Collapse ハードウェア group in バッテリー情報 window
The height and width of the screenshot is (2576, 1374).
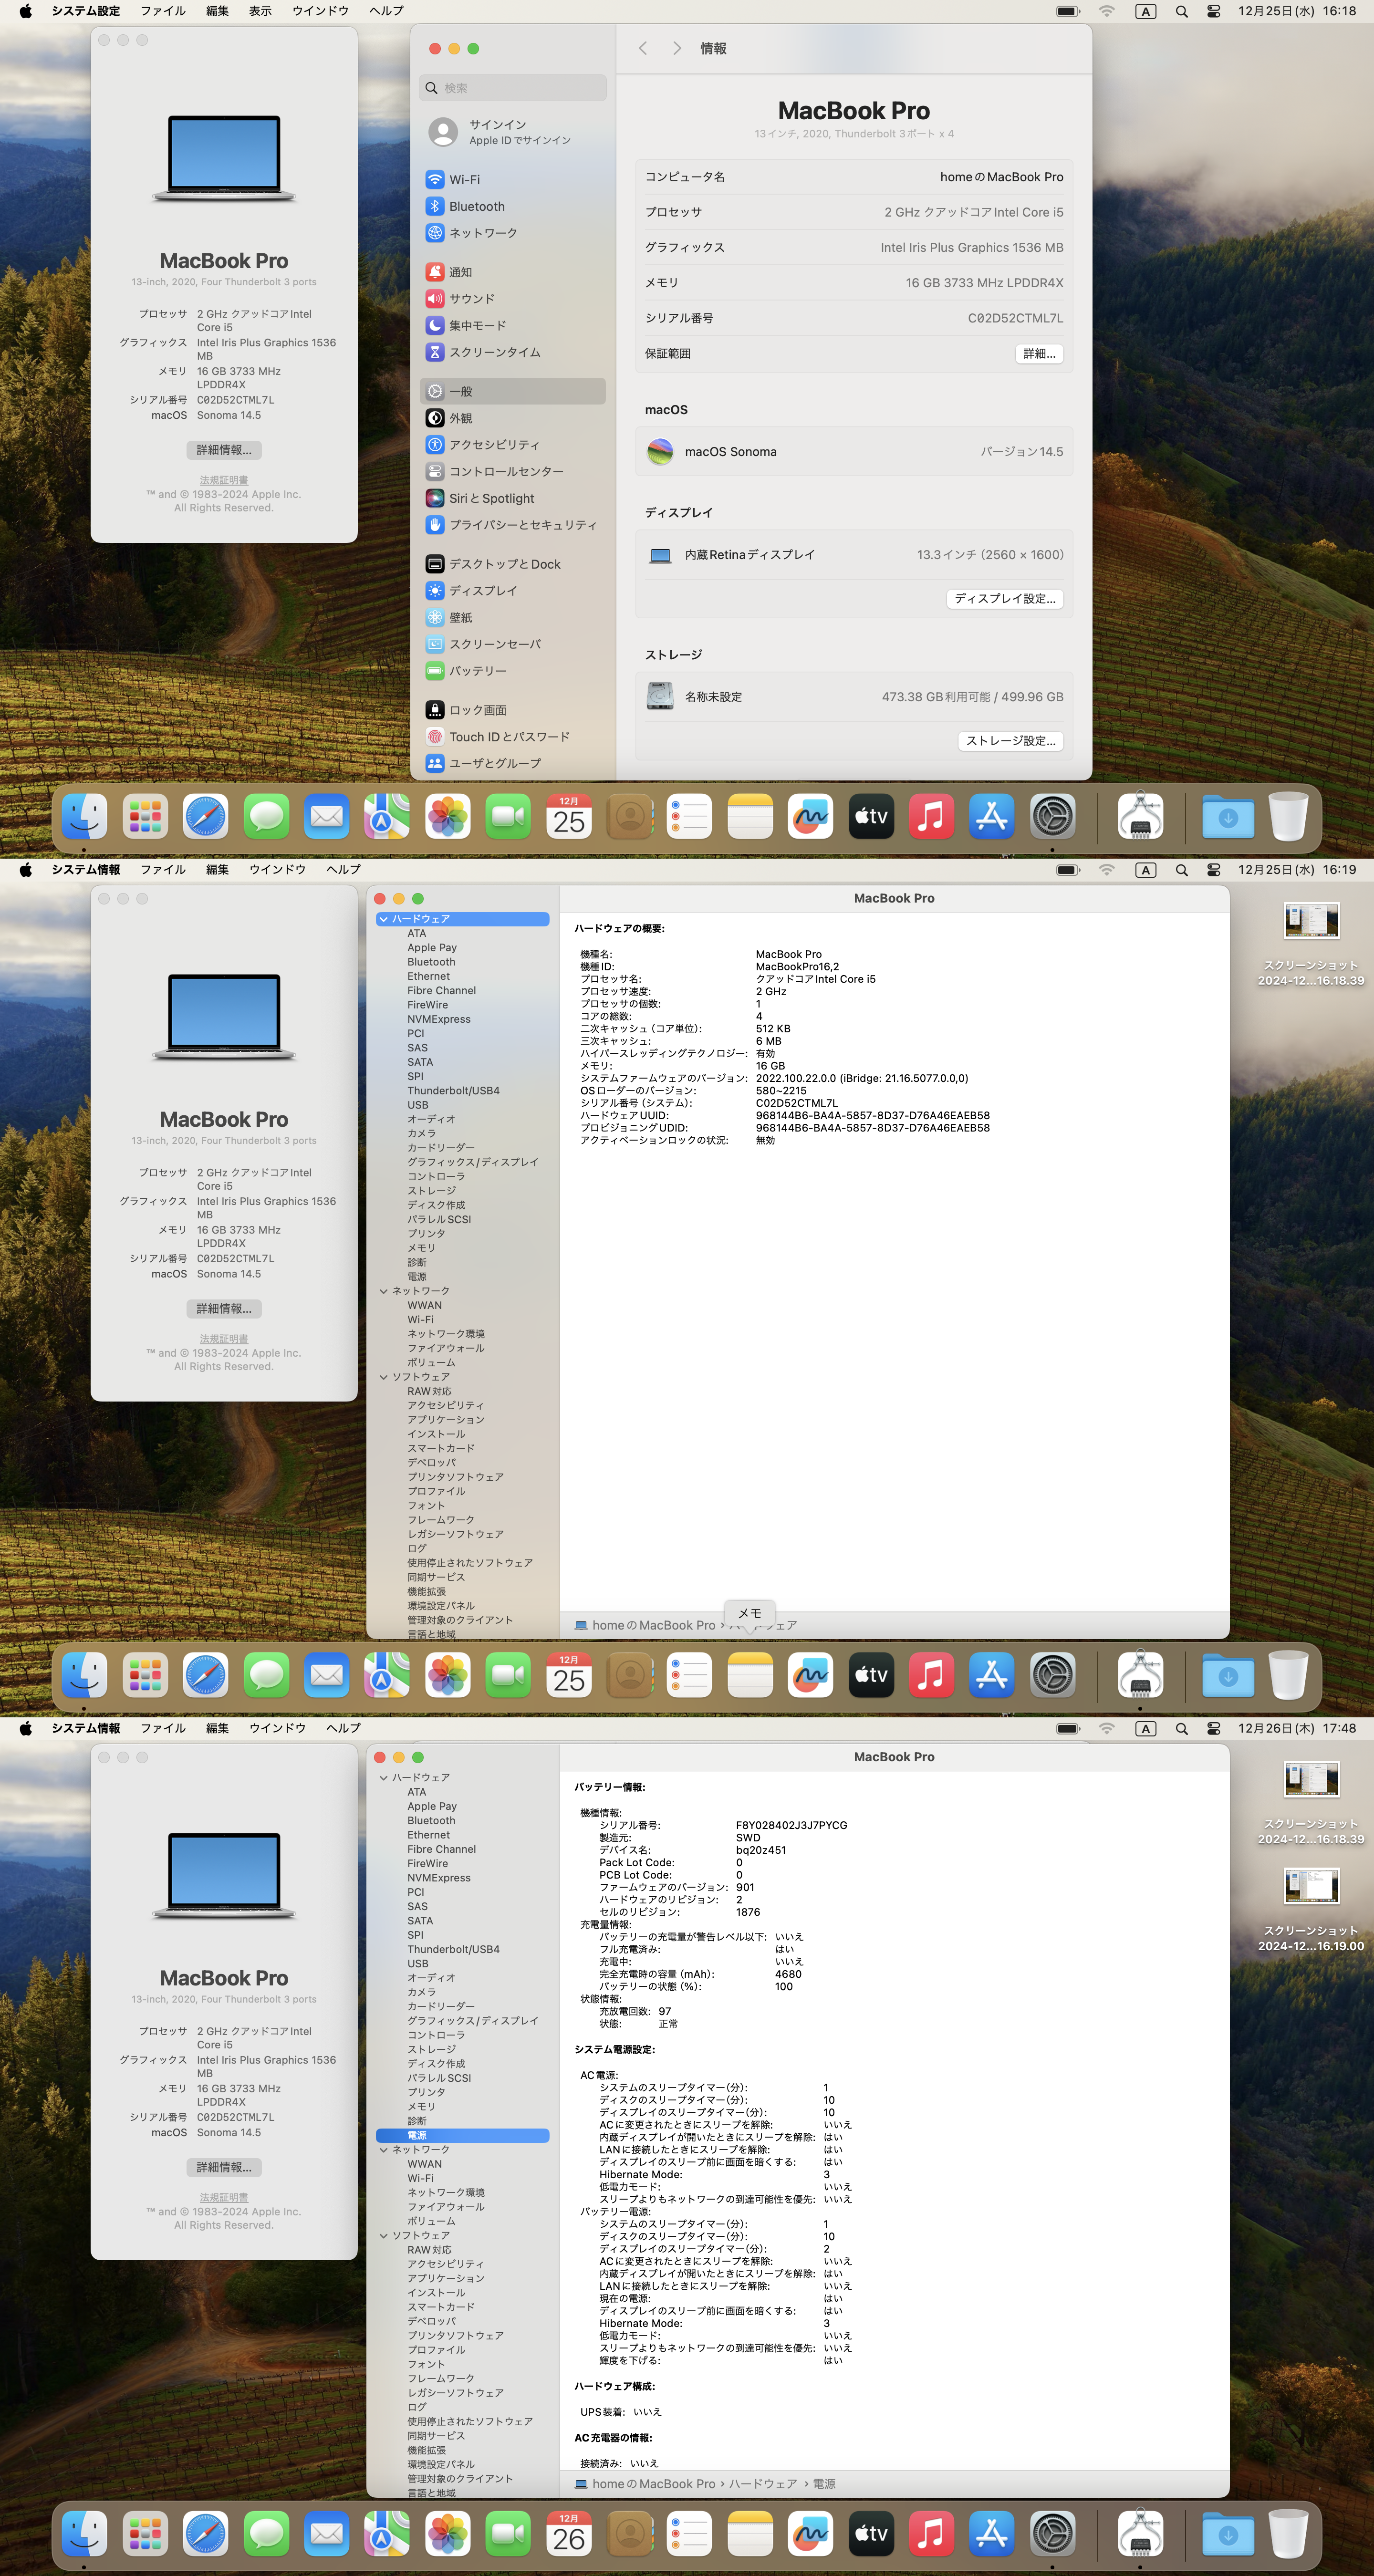(x=383, y=1778)
